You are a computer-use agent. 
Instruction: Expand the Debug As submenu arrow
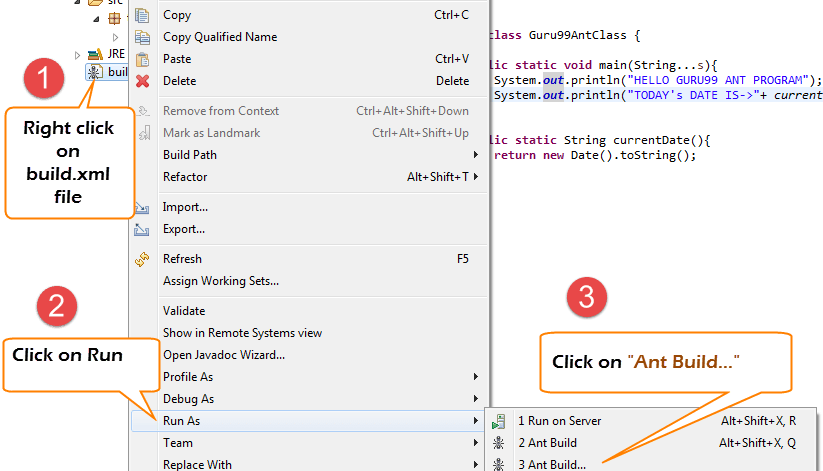[475, 399]
